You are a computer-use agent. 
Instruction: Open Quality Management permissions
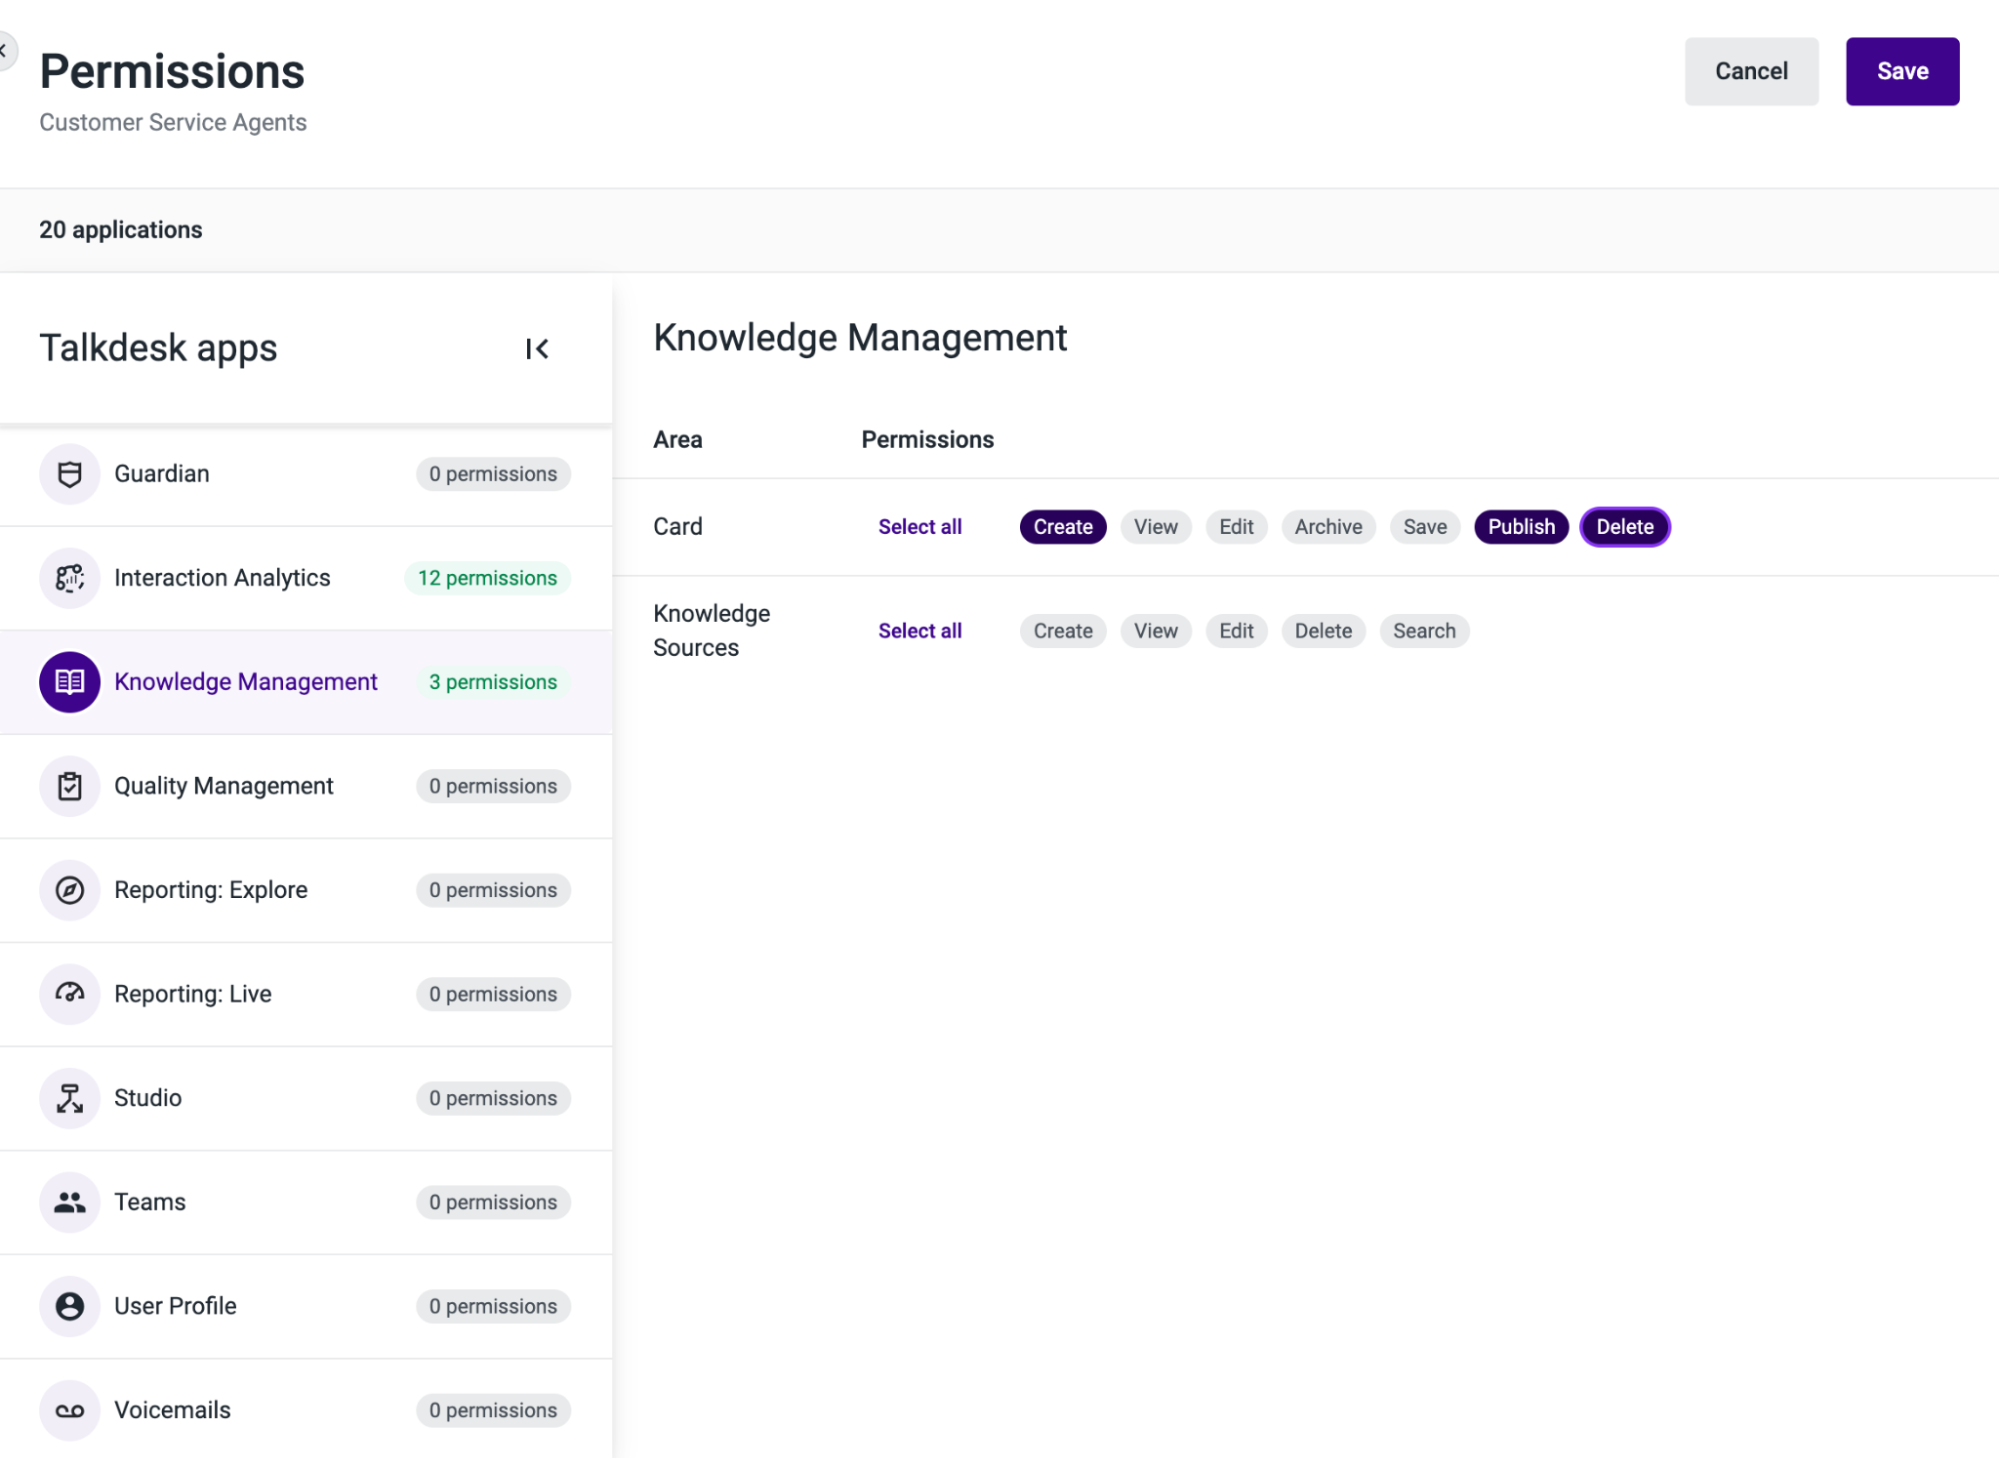[306, 786]
